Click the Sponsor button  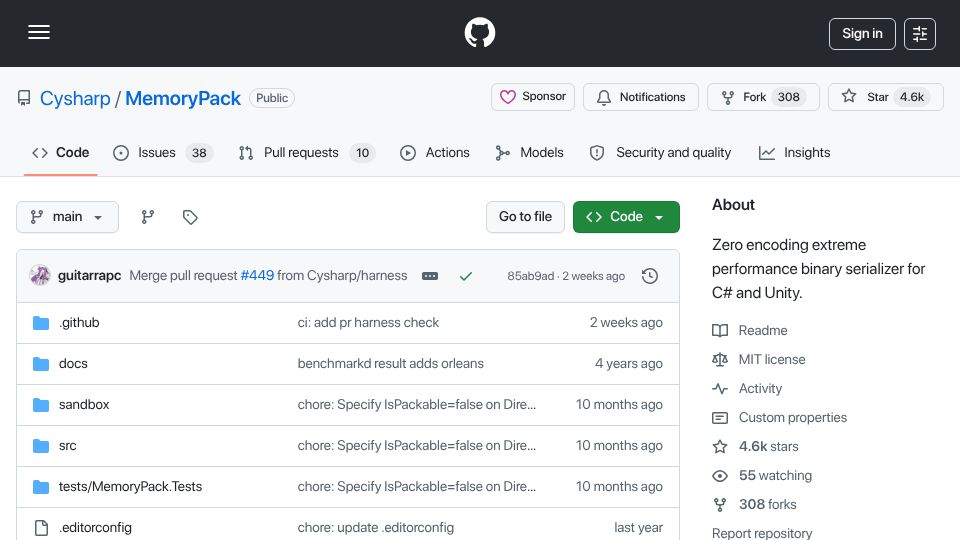point(533,97)
